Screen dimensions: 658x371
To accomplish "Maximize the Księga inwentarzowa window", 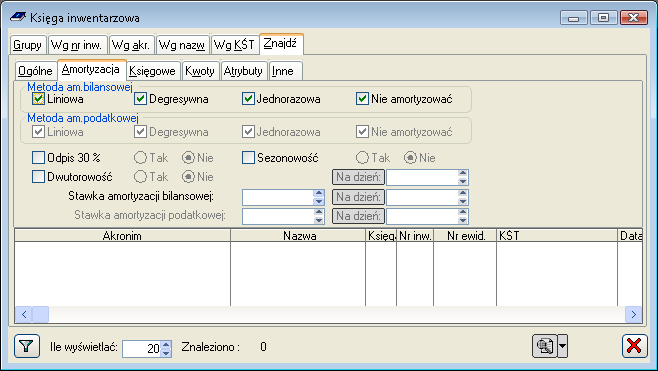I will tap(603, 18).
